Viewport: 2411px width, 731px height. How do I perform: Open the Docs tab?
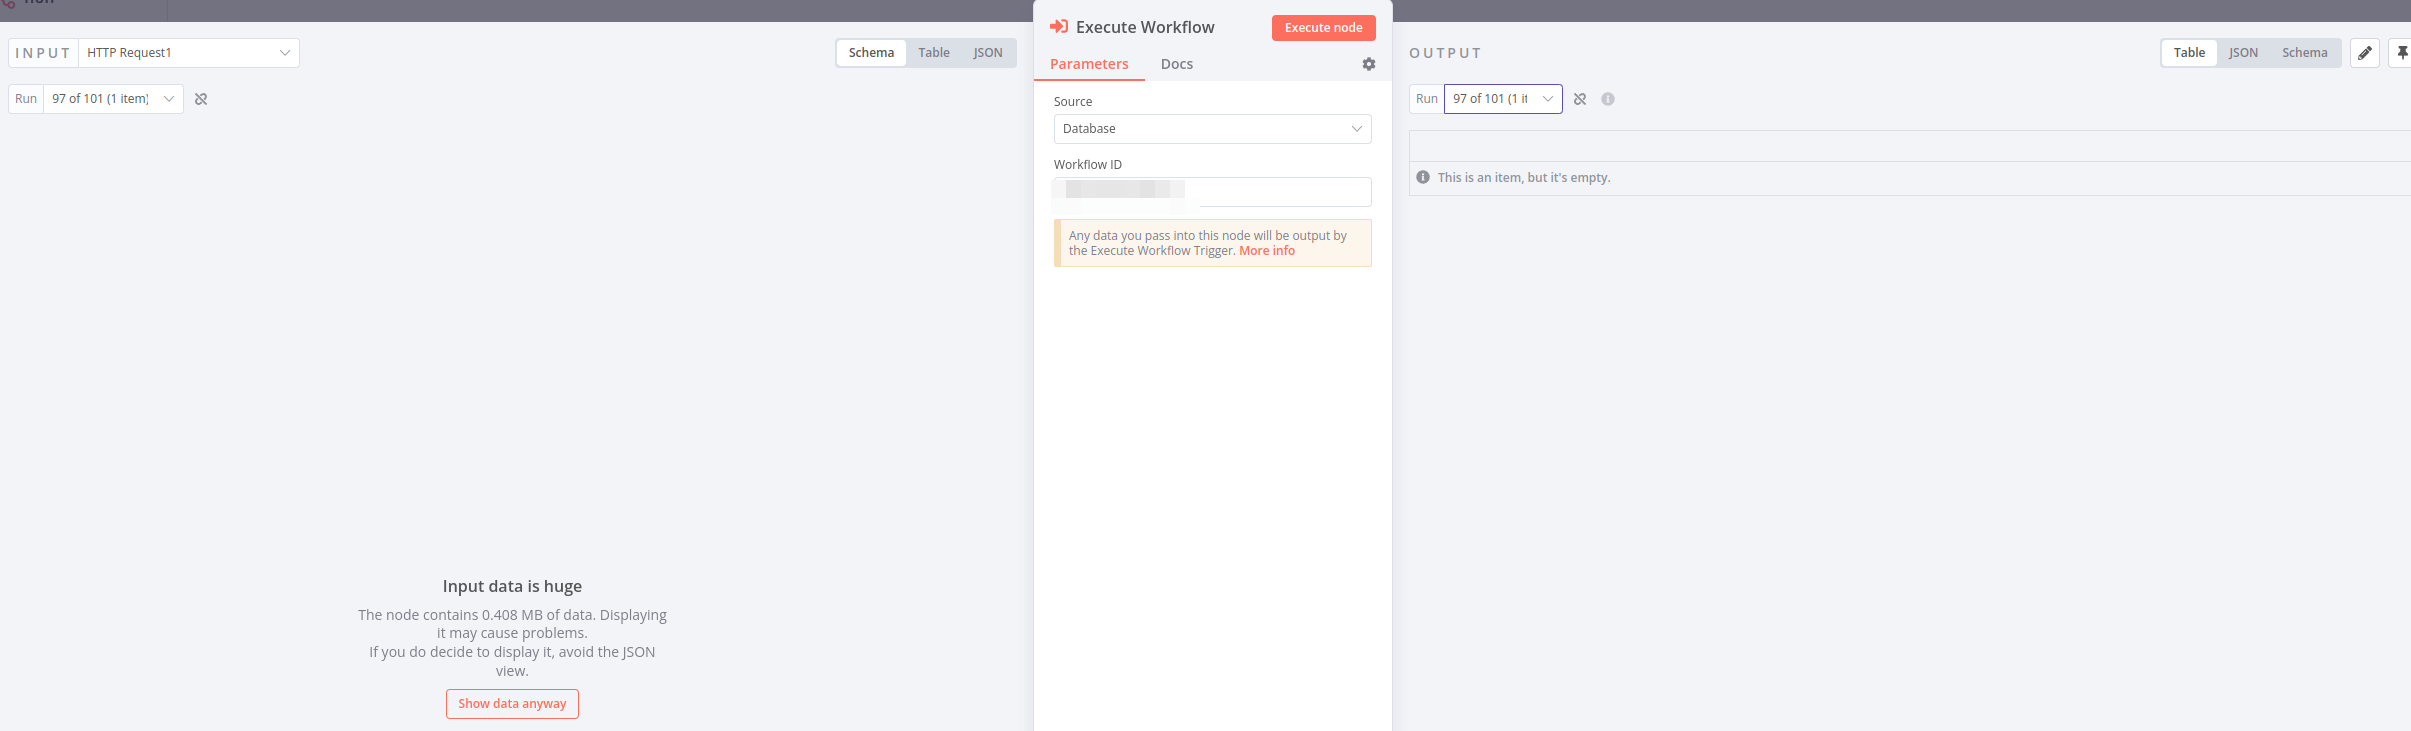click(1176, 64)
